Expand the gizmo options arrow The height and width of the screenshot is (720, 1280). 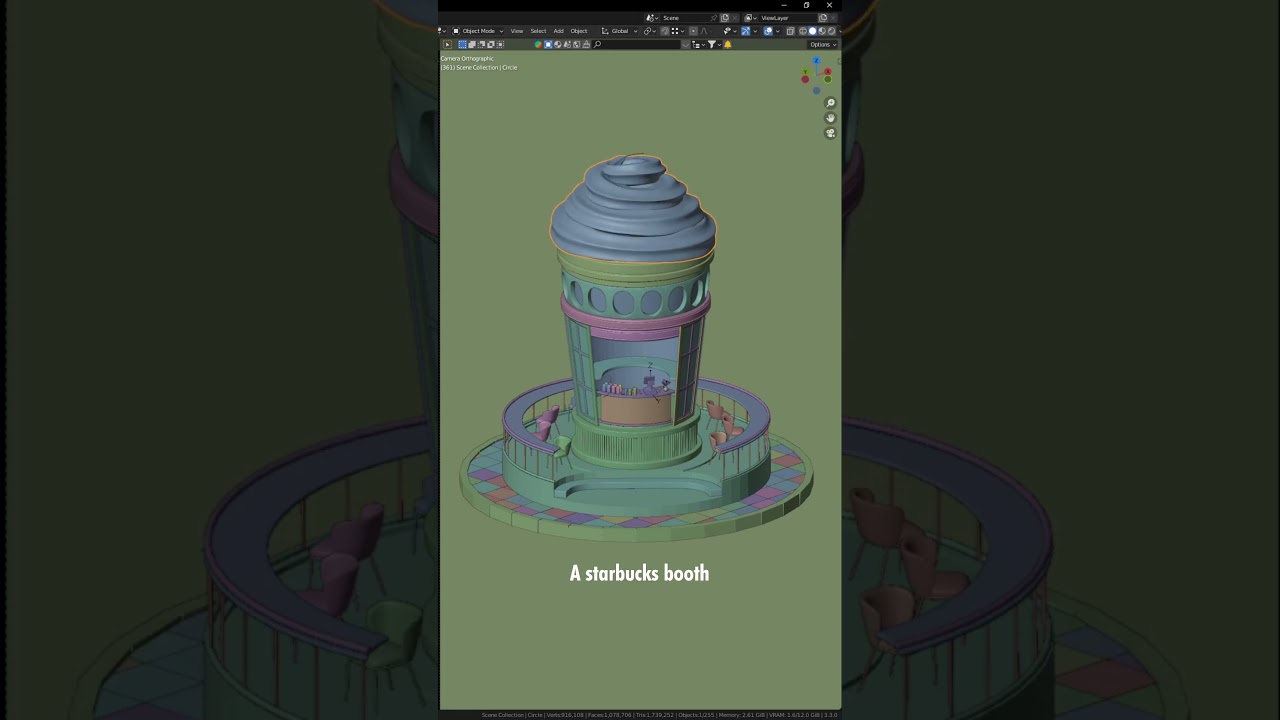(755, 31)
